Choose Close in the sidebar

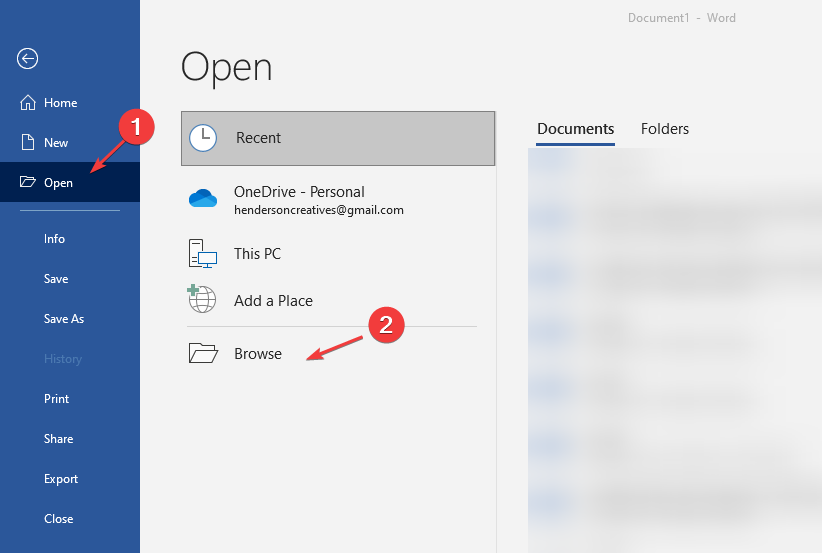coord(58,519)
